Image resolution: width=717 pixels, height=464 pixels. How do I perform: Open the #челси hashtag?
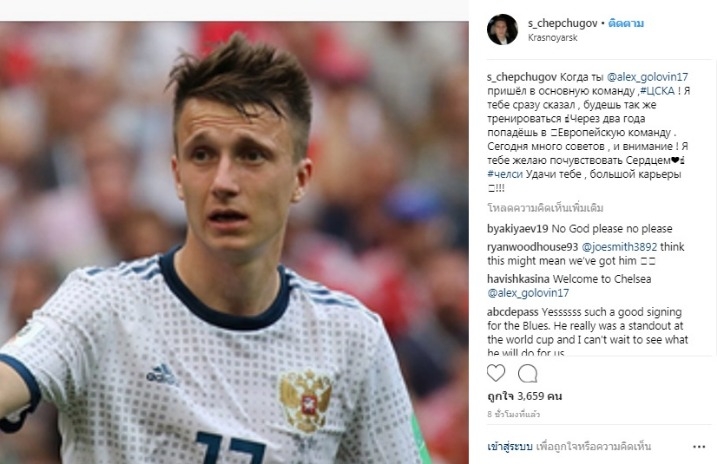click(x=505, y=174)
